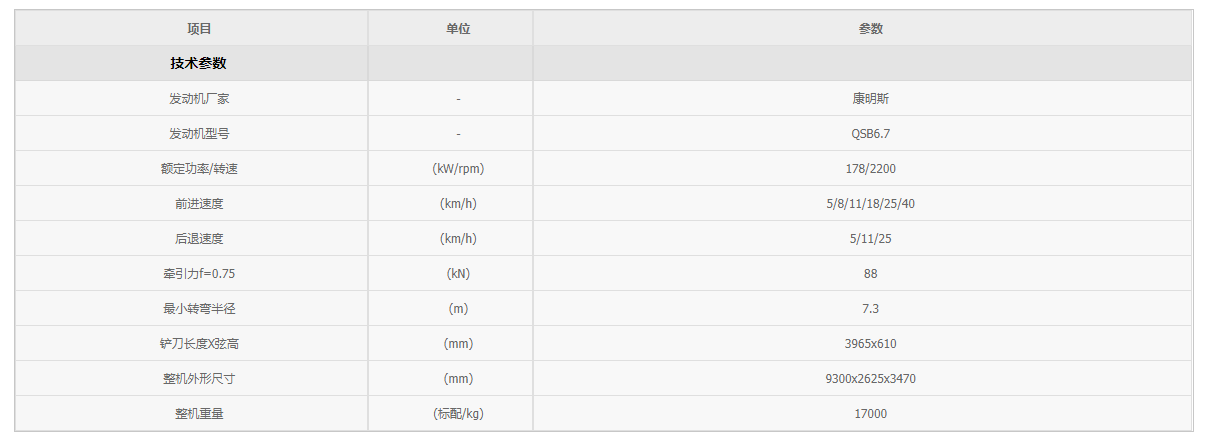This screenshot has width=1212, height=446.
Task: Select the 178/2200 power value
Action: tap(870, 169)
